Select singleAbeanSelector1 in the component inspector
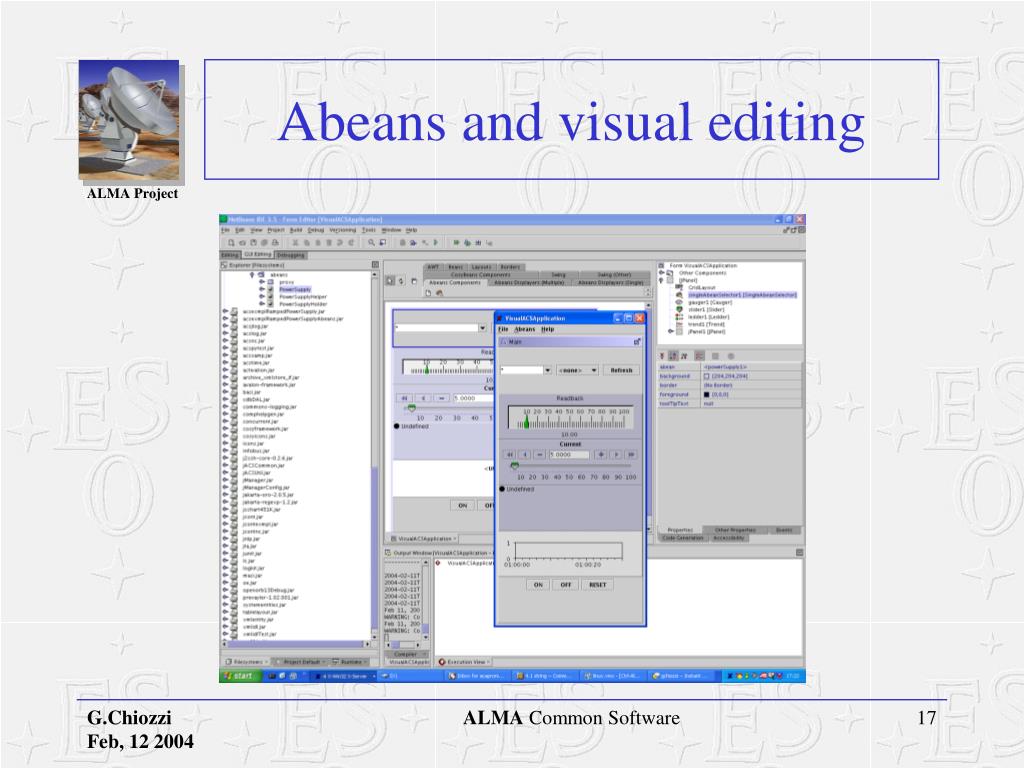This screenshot has height=768, width=1024. (743, 295)
